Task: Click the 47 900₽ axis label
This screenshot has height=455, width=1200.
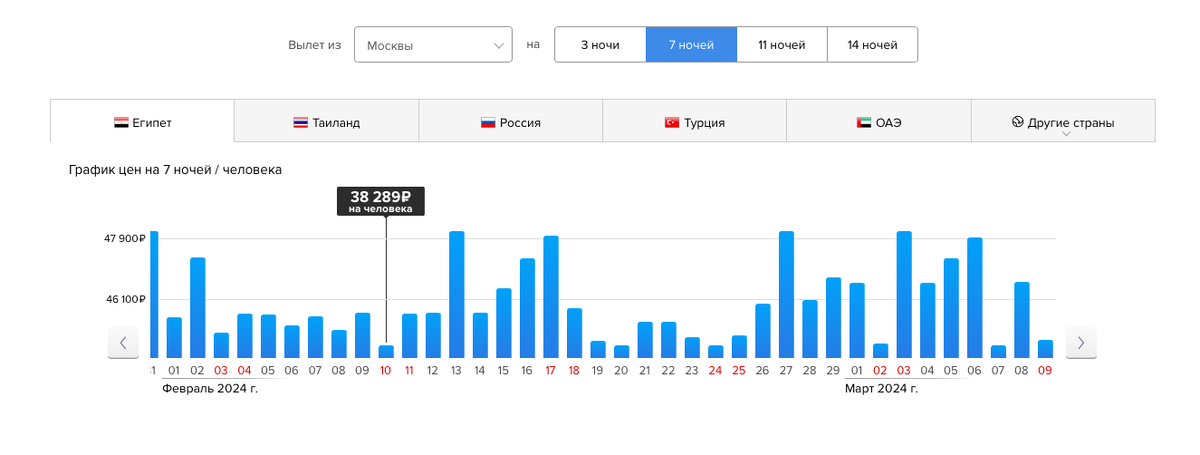Action: 125,239
